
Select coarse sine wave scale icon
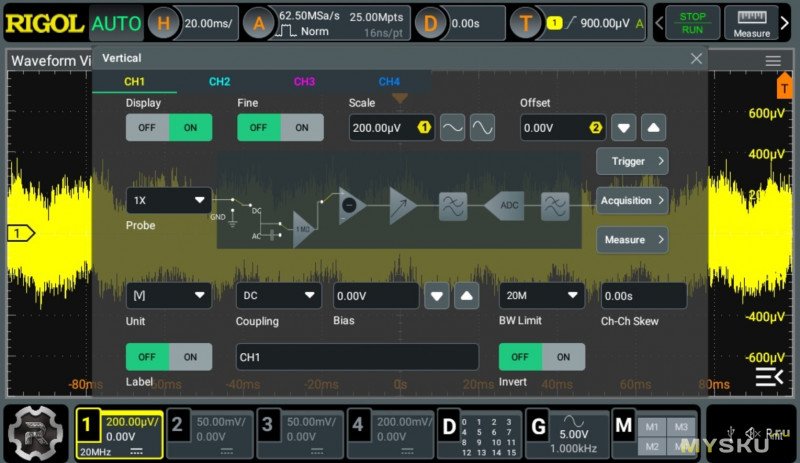[452, 127]
